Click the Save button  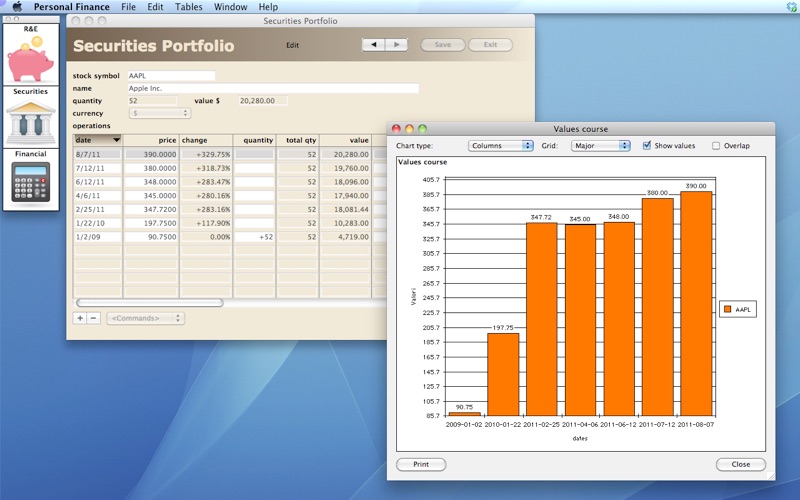pos(443,45)
